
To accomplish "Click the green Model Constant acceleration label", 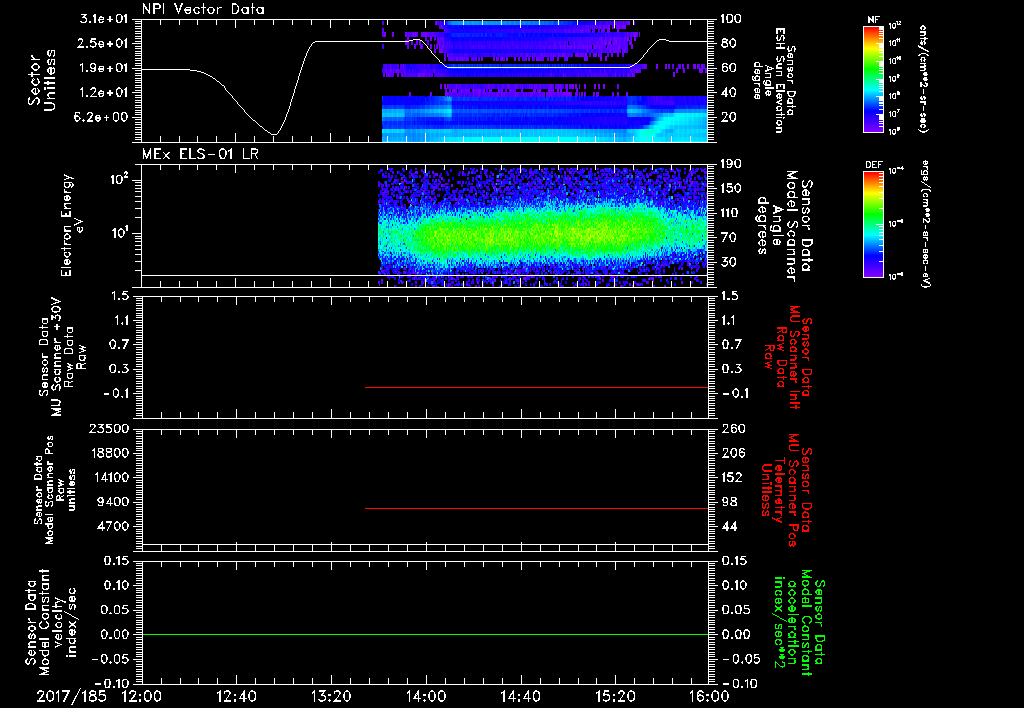I will pyautogui.click(x=799, y=620).
